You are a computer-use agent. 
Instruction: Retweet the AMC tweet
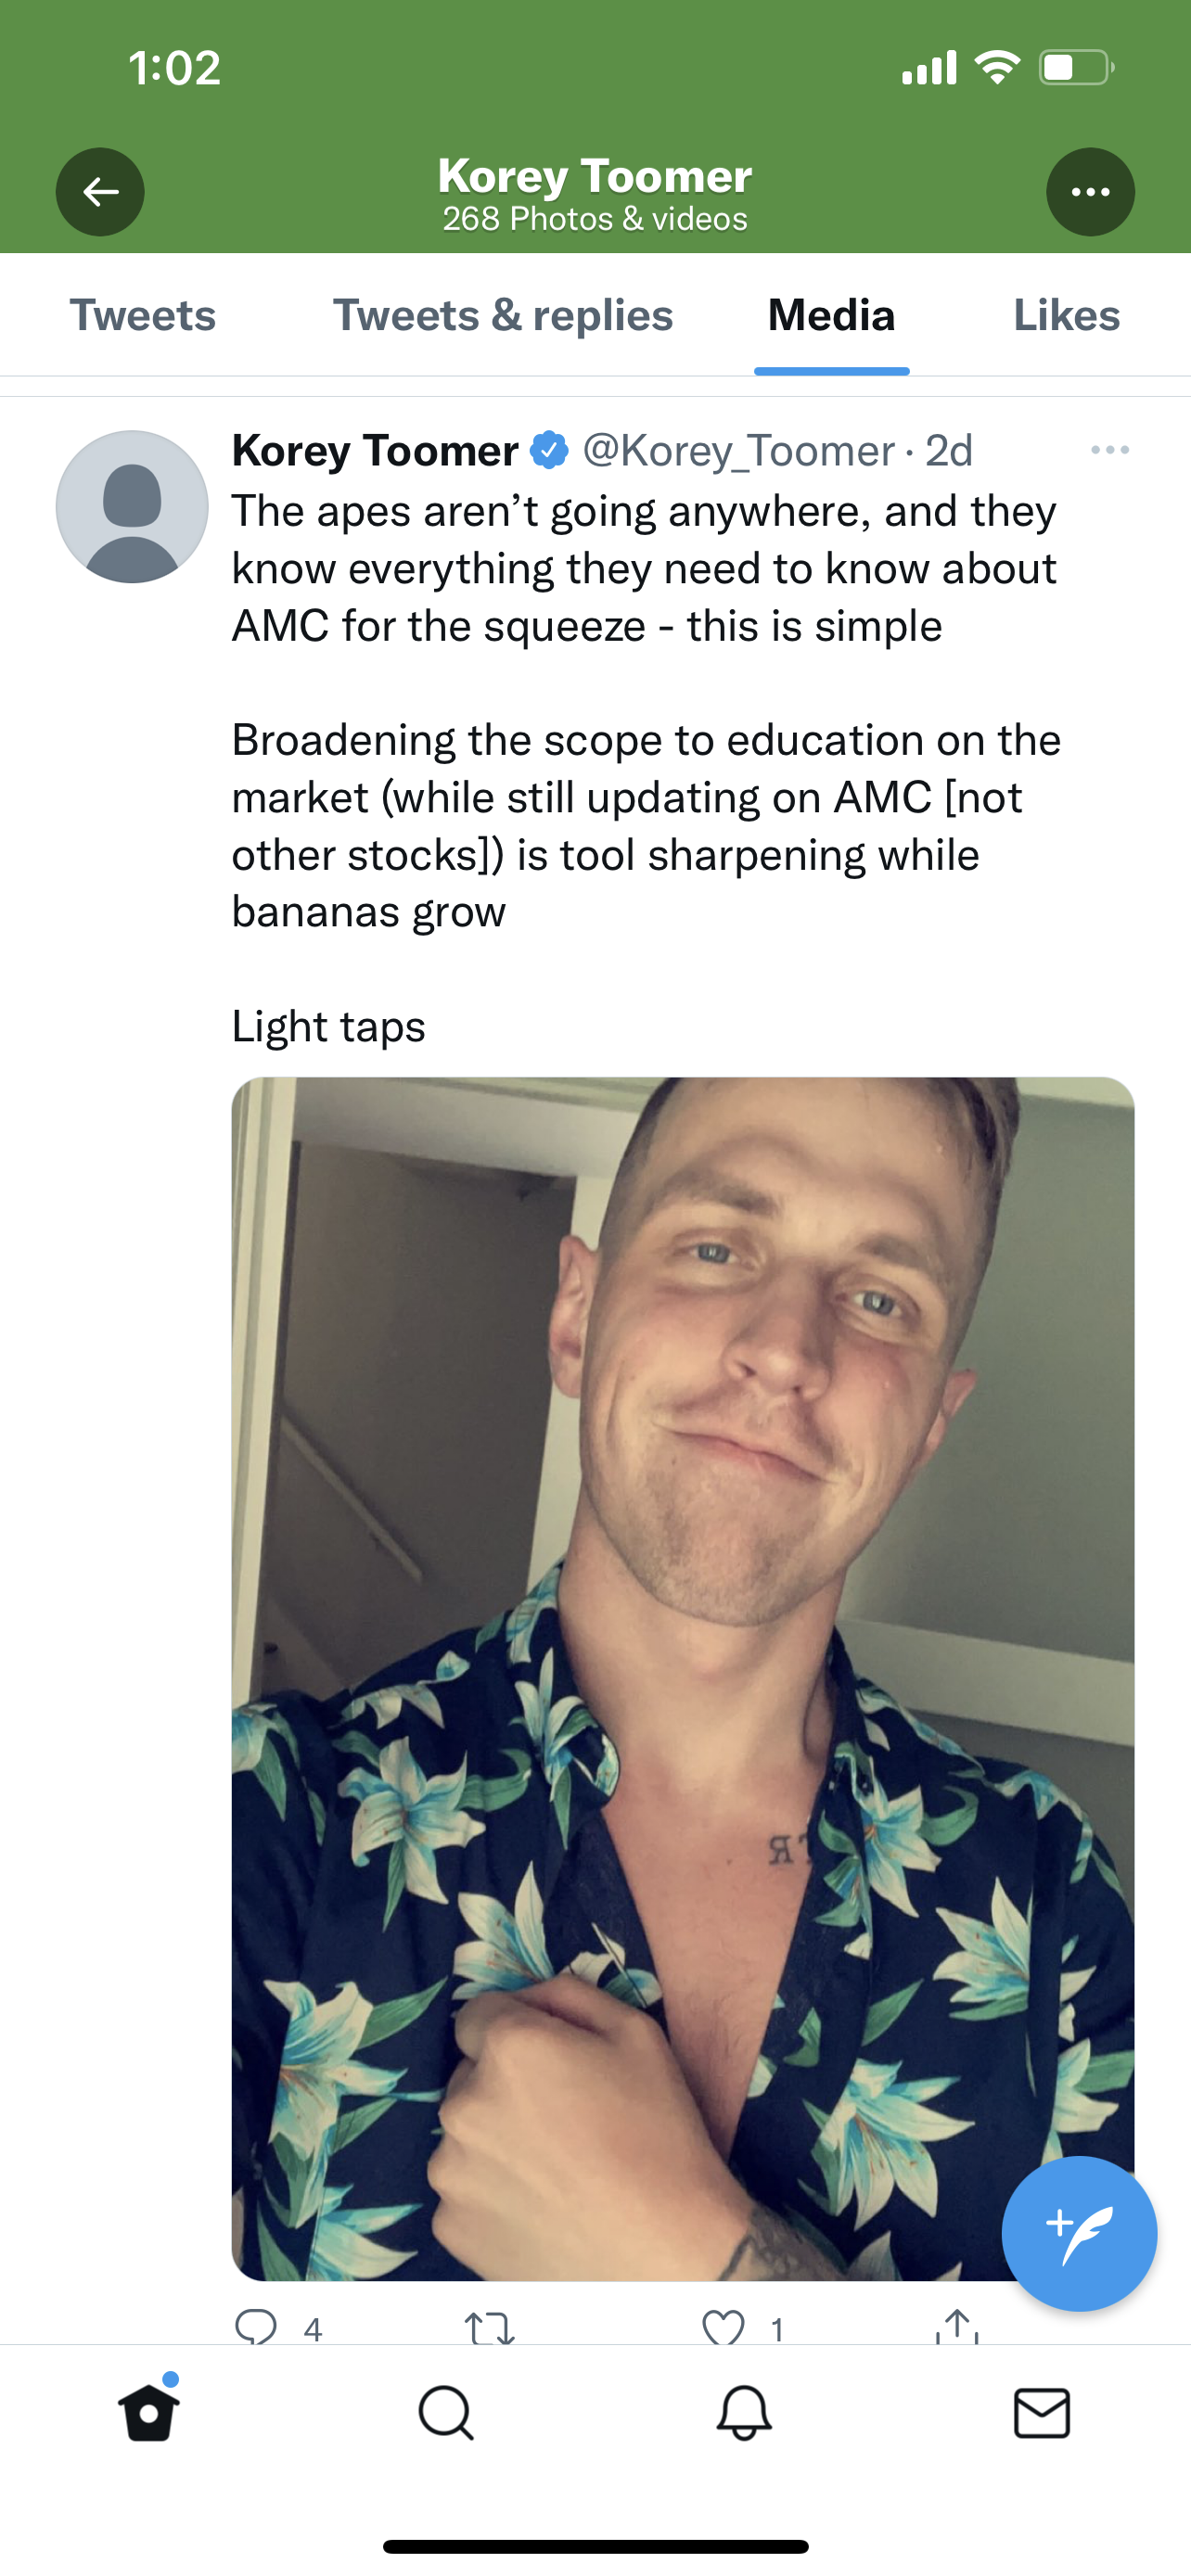[x=490, y=2328]
